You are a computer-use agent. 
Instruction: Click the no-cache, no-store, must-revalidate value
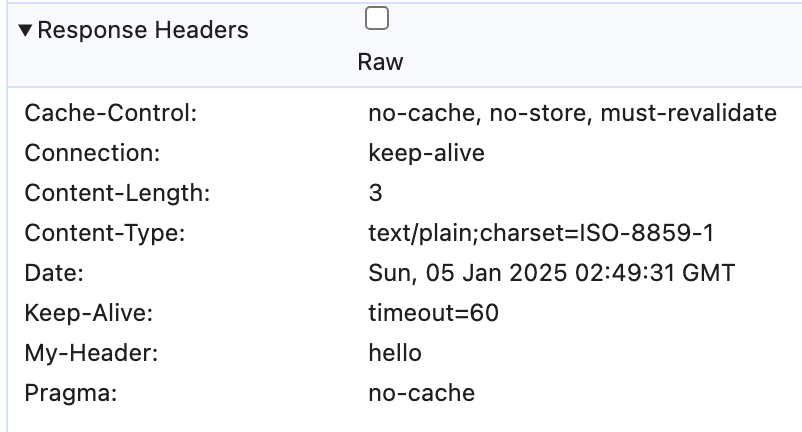click(572, 113)
